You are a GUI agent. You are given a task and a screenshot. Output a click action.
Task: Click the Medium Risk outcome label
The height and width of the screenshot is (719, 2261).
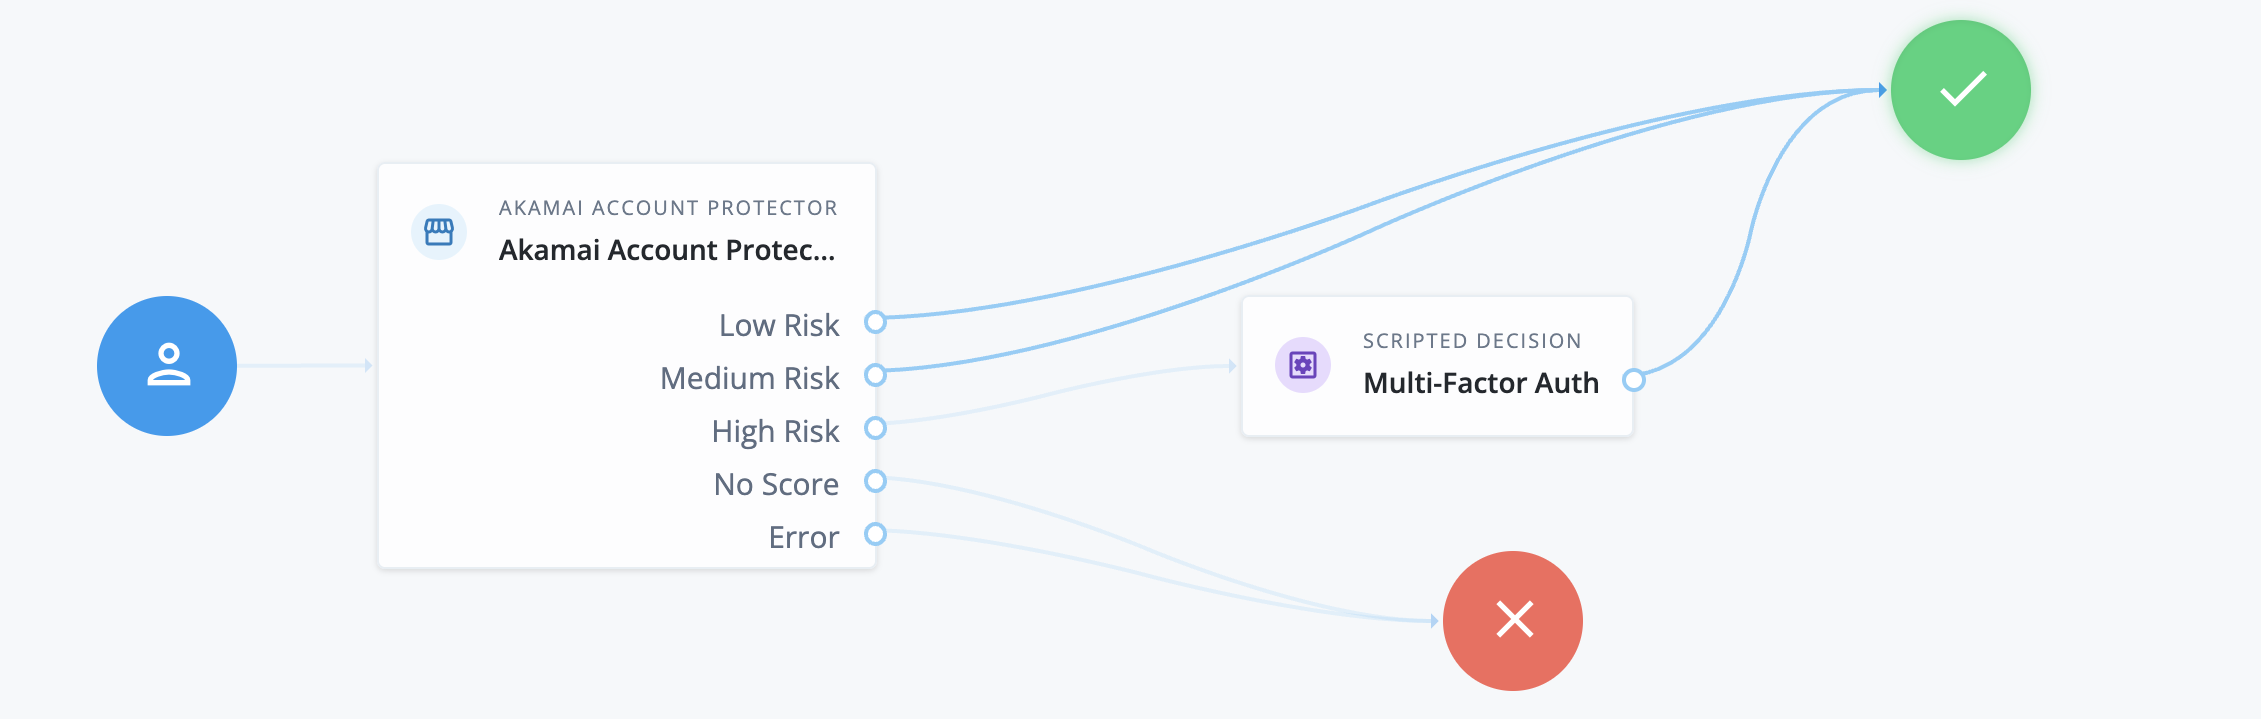pyautogui.click(x=748, y=377)
